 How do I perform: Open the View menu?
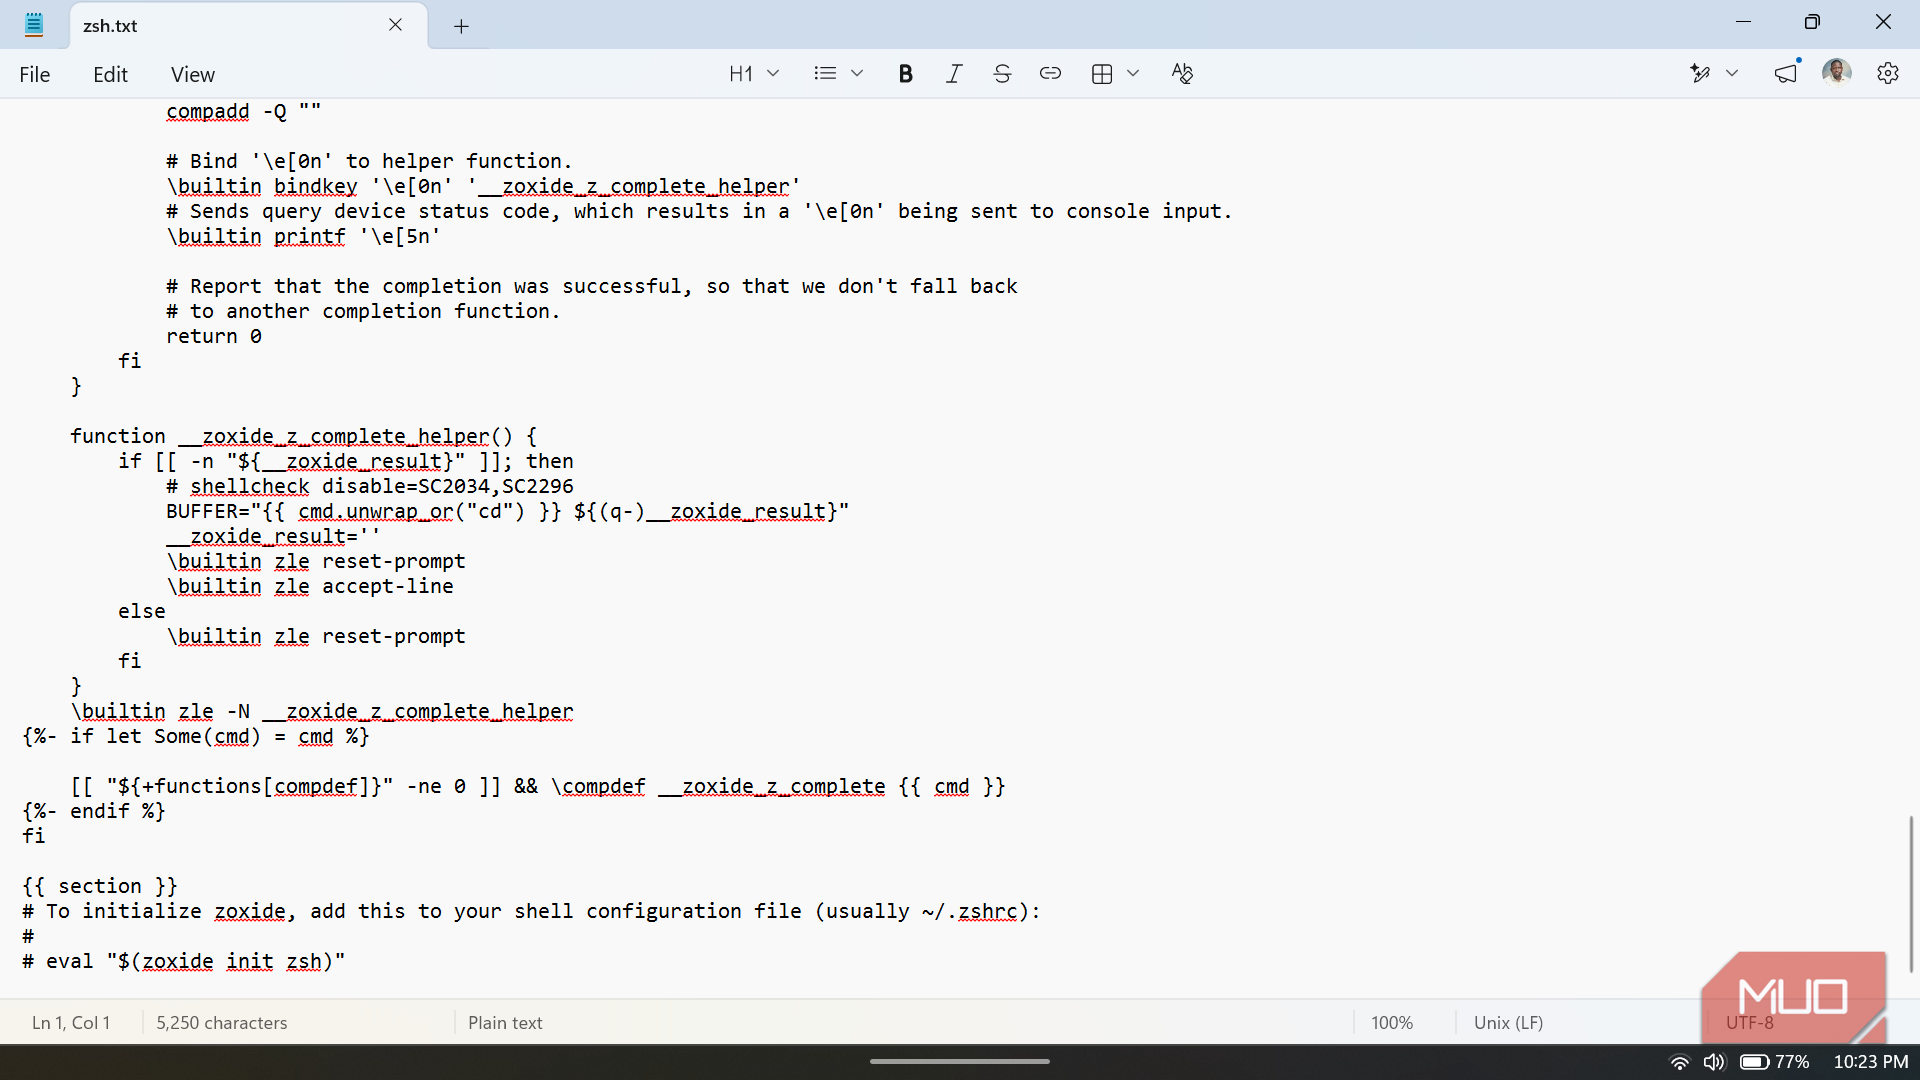(x=193, y=74)
